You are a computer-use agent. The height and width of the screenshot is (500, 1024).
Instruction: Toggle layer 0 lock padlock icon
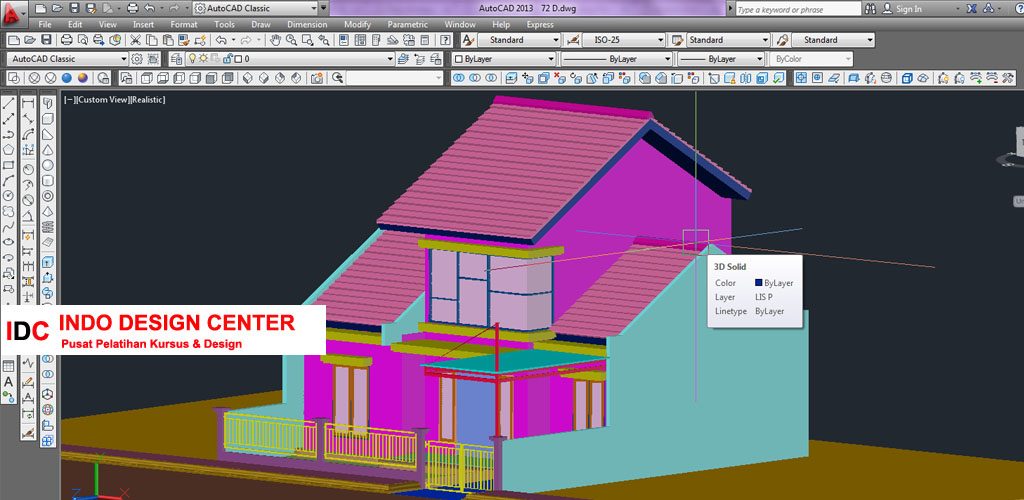coord(228,59)
